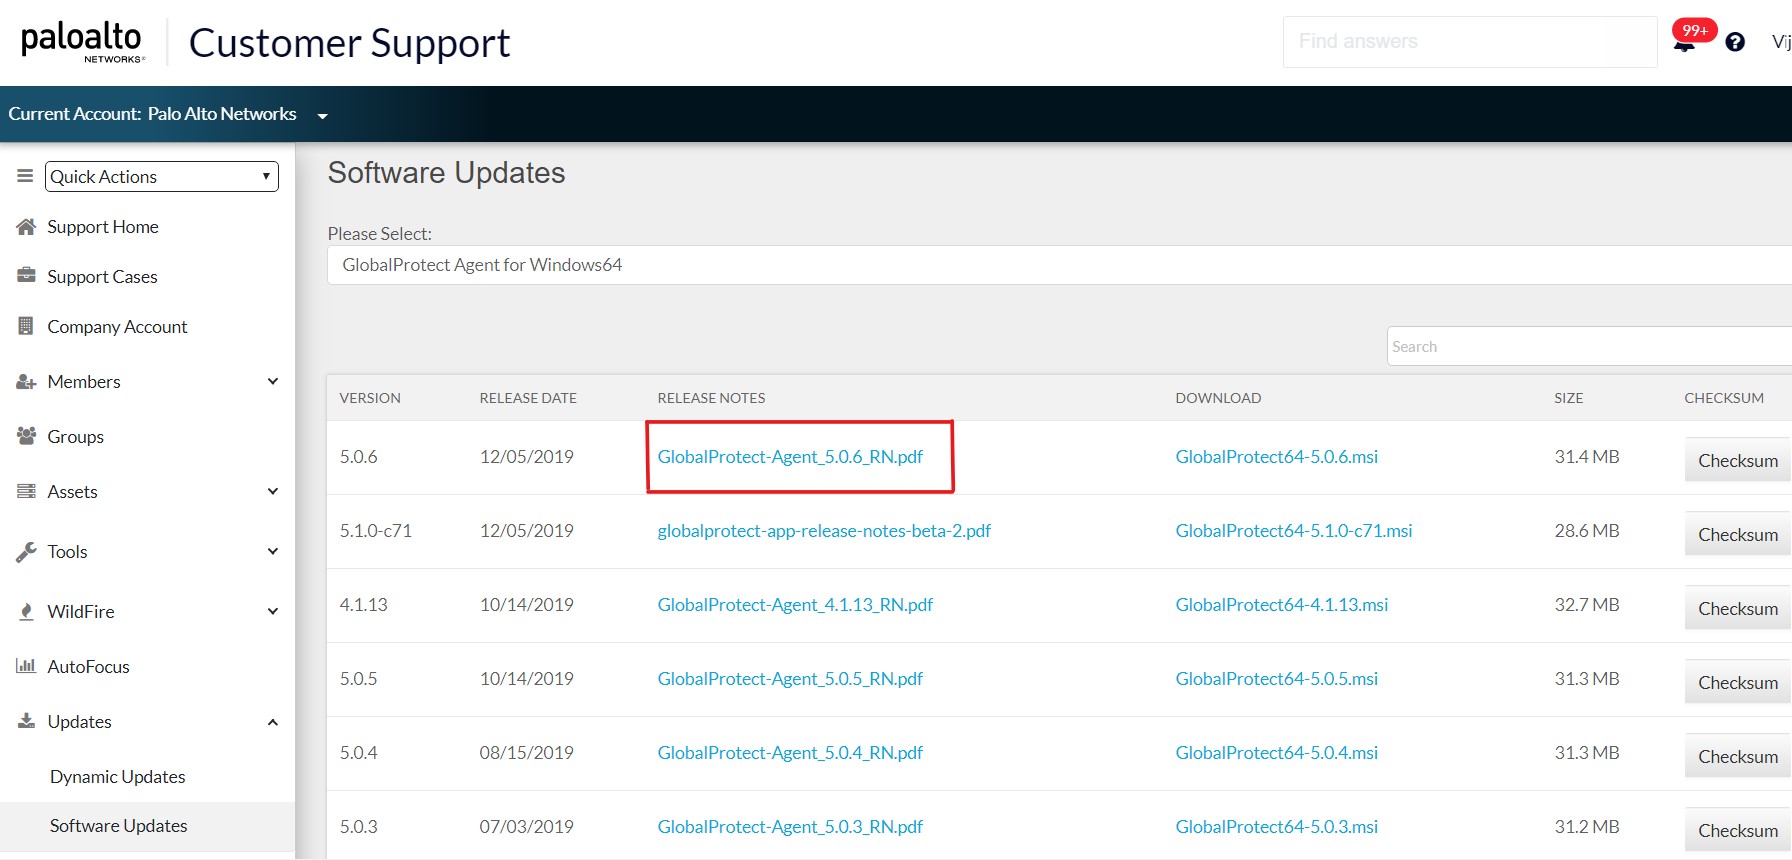This screenshot has height=860, width=1792.
Task: Click the Members people icon
Action: 26,382
